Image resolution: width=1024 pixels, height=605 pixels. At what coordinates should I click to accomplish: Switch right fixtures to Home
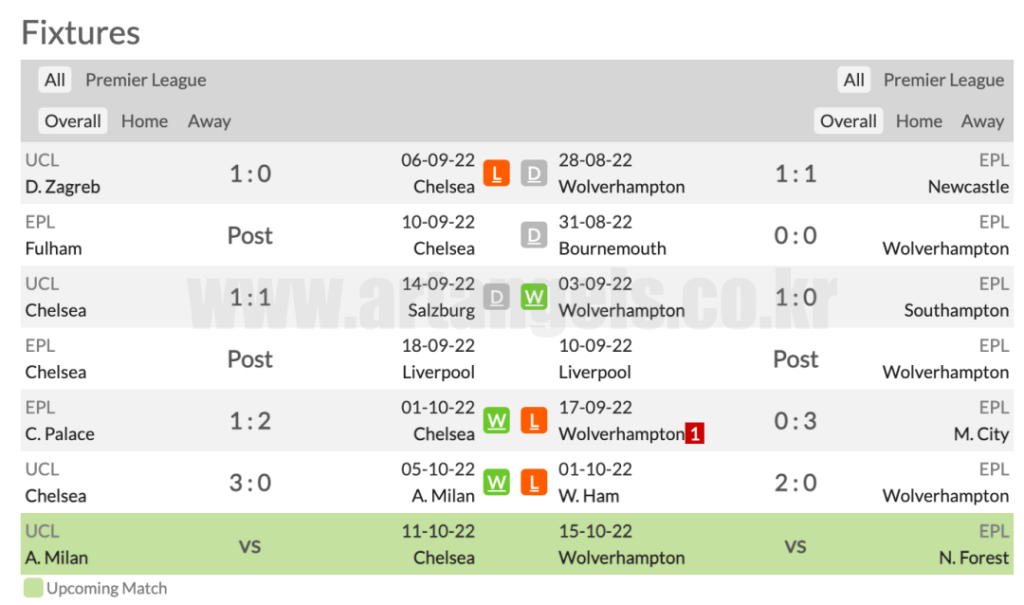click(919, 121)
